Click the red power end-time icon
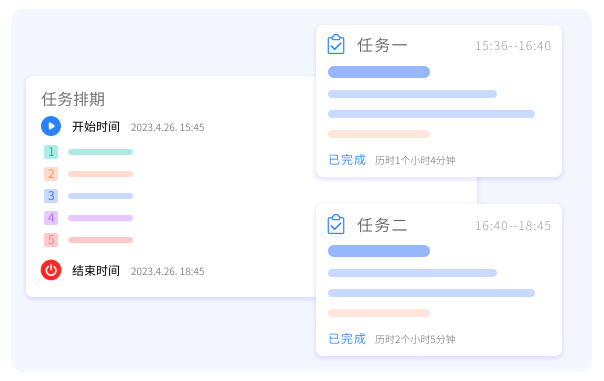Screen dimensions: 604x381 click(51, 270)
